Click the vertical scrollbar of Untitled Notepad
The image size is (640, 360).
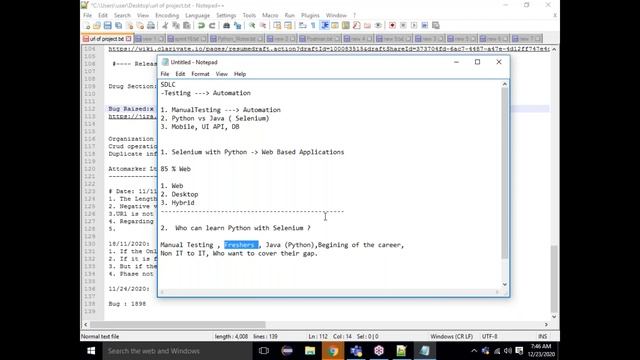(x=505, y=173)
